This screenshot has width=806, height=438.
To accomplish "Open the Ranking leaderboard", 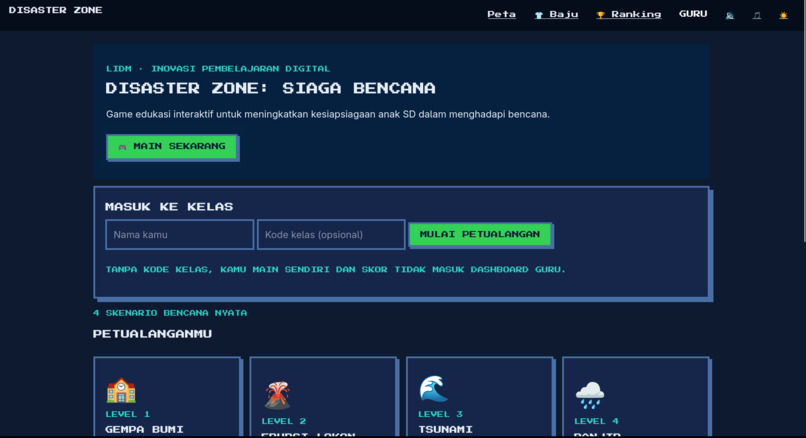I will pyautogui.click(x=629, y=14).
